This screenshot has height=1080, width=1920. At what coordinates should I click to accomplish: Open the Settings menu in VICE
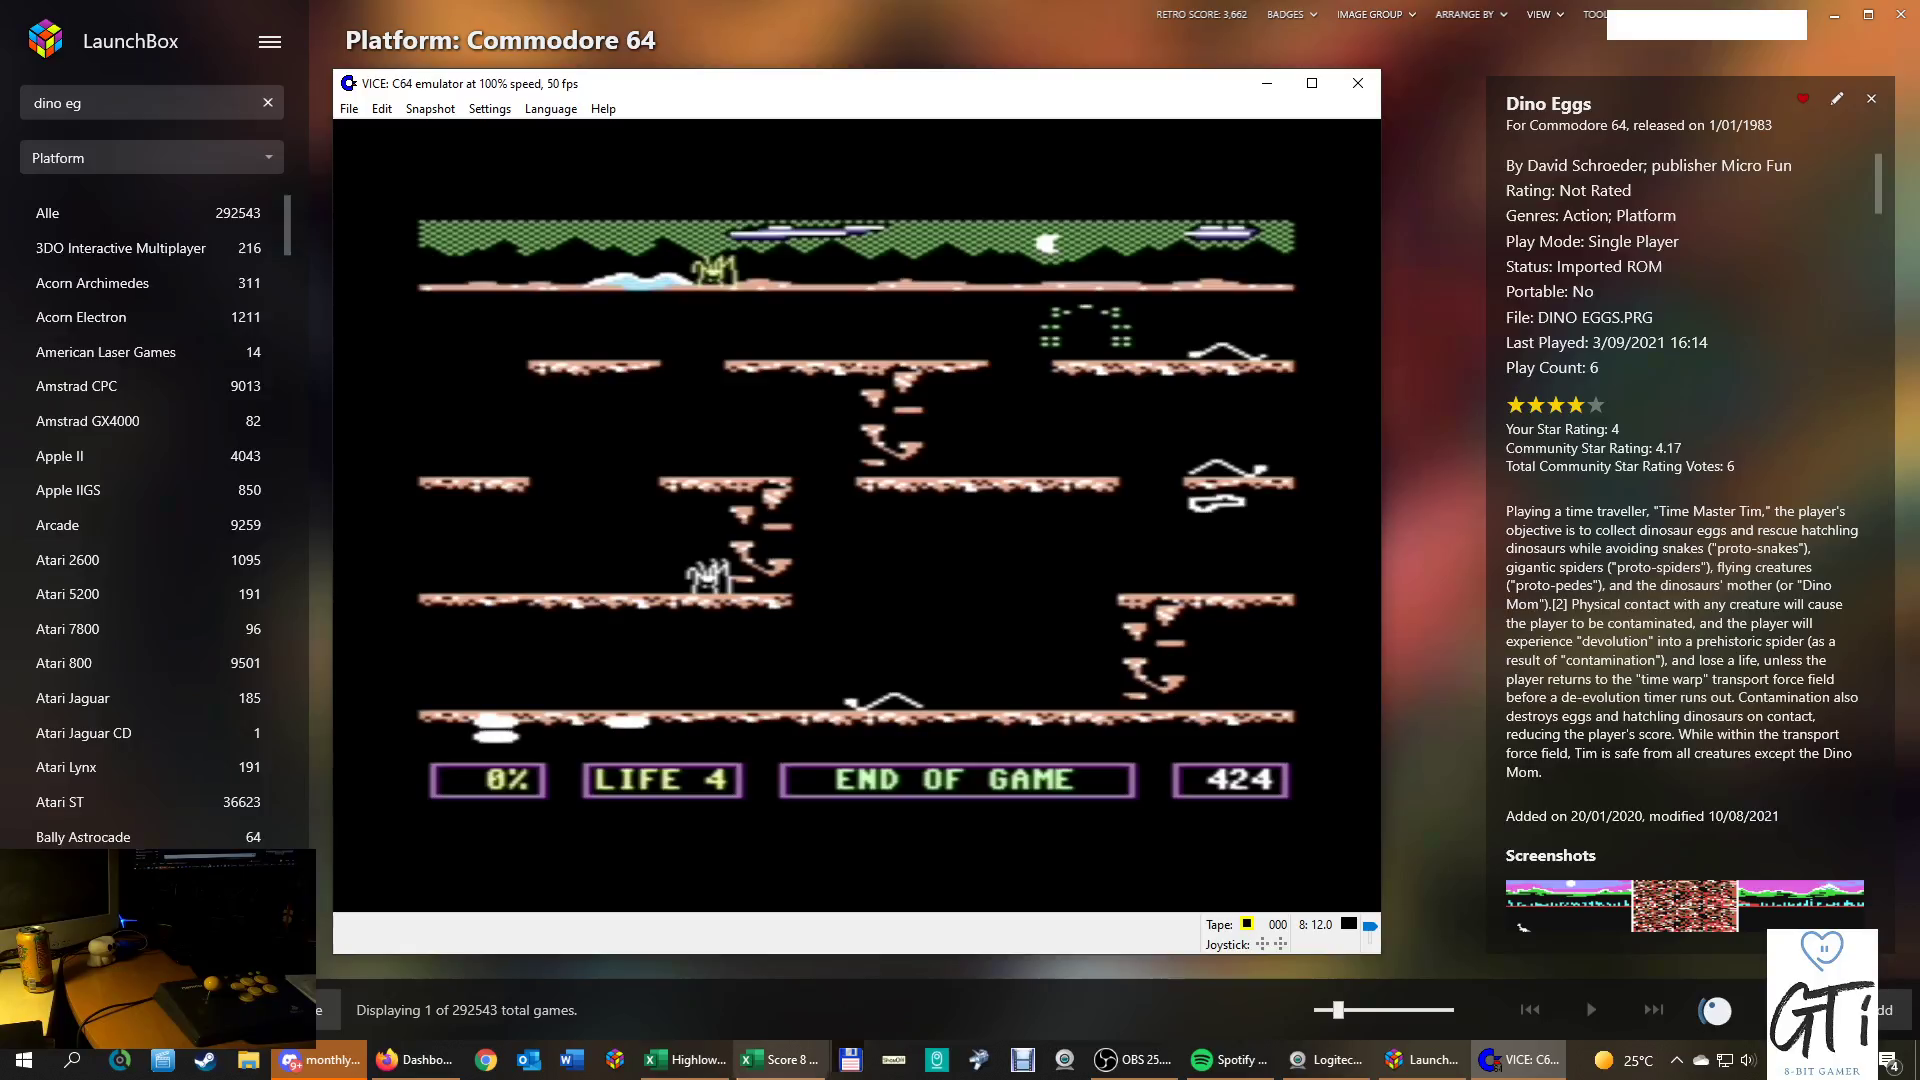pyautogui.click(x=489, y=109)
